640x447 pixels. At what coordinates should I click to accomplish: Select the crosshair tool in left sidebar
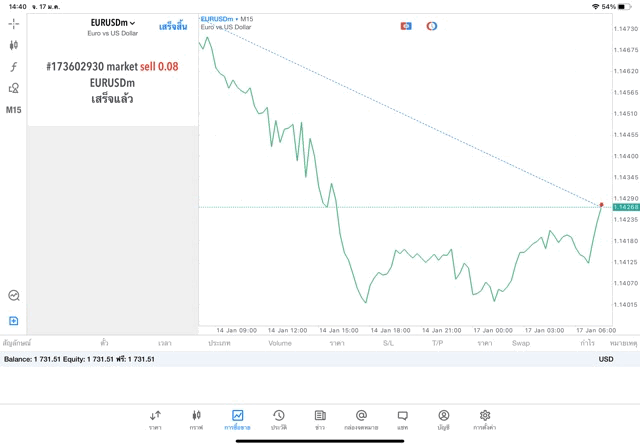[x=14, y=23]
